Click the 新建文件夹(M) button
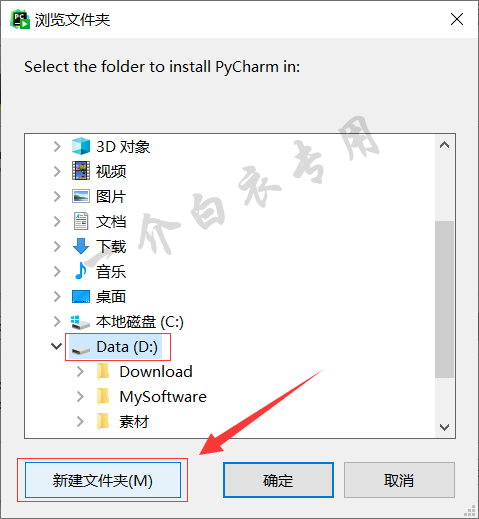The height and width of the screenshot is (519, 479). pyautogui.click(x=103, y=480)
